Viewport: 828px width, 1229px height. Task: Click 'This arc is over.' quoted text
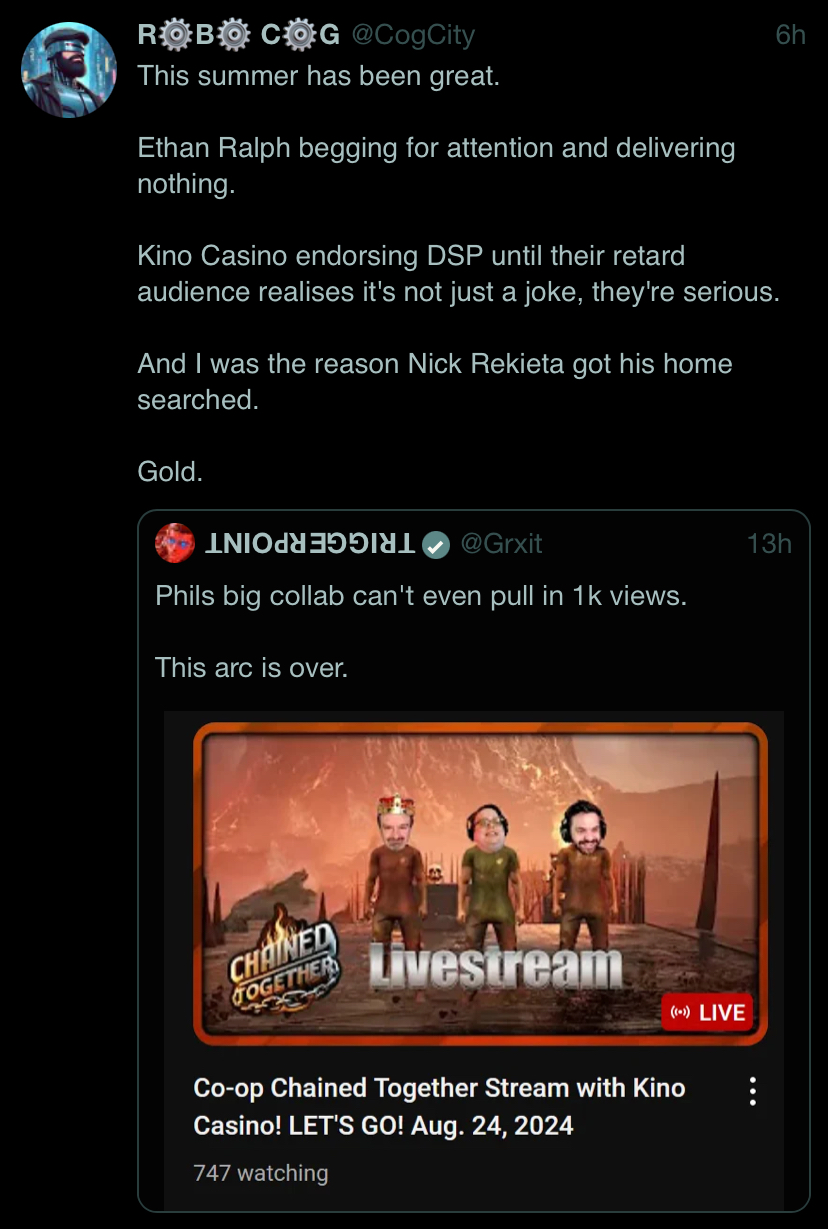coord(252,667)
